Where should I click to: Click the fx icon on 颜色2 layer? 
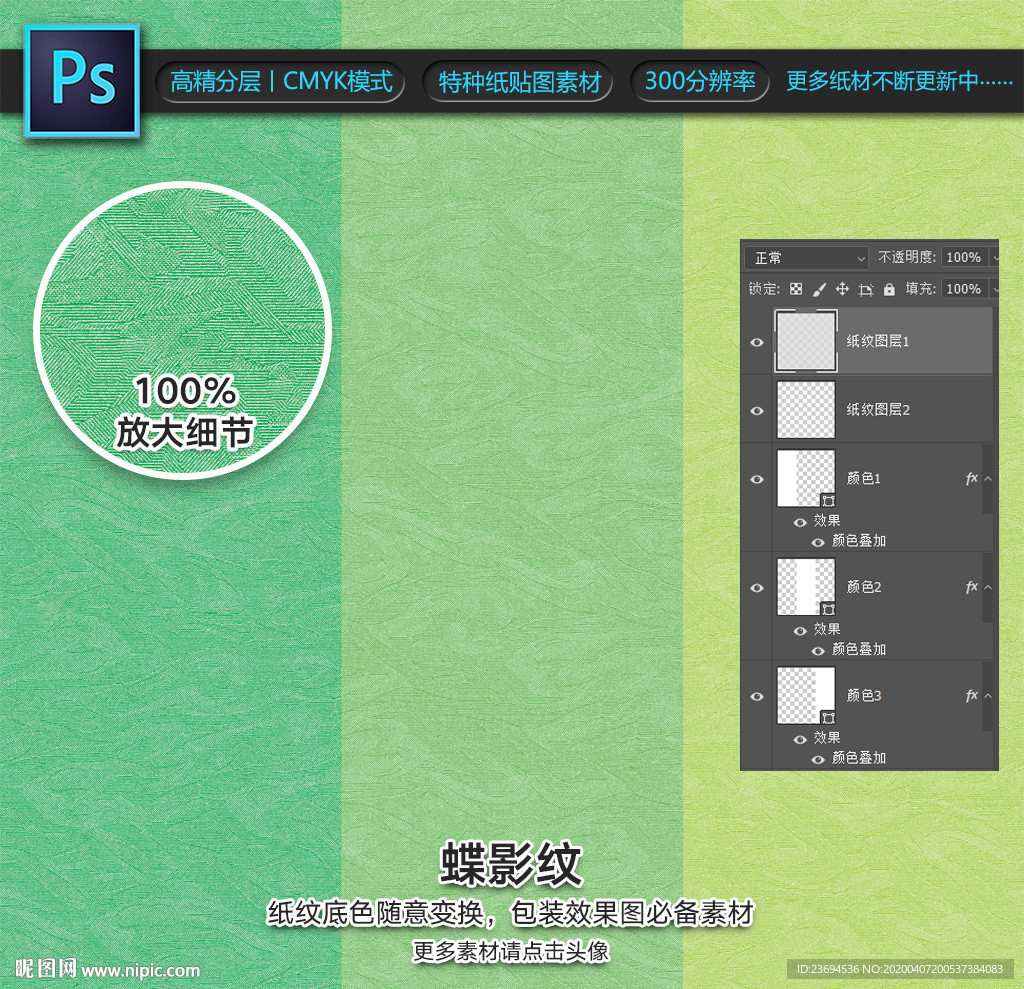972,587
